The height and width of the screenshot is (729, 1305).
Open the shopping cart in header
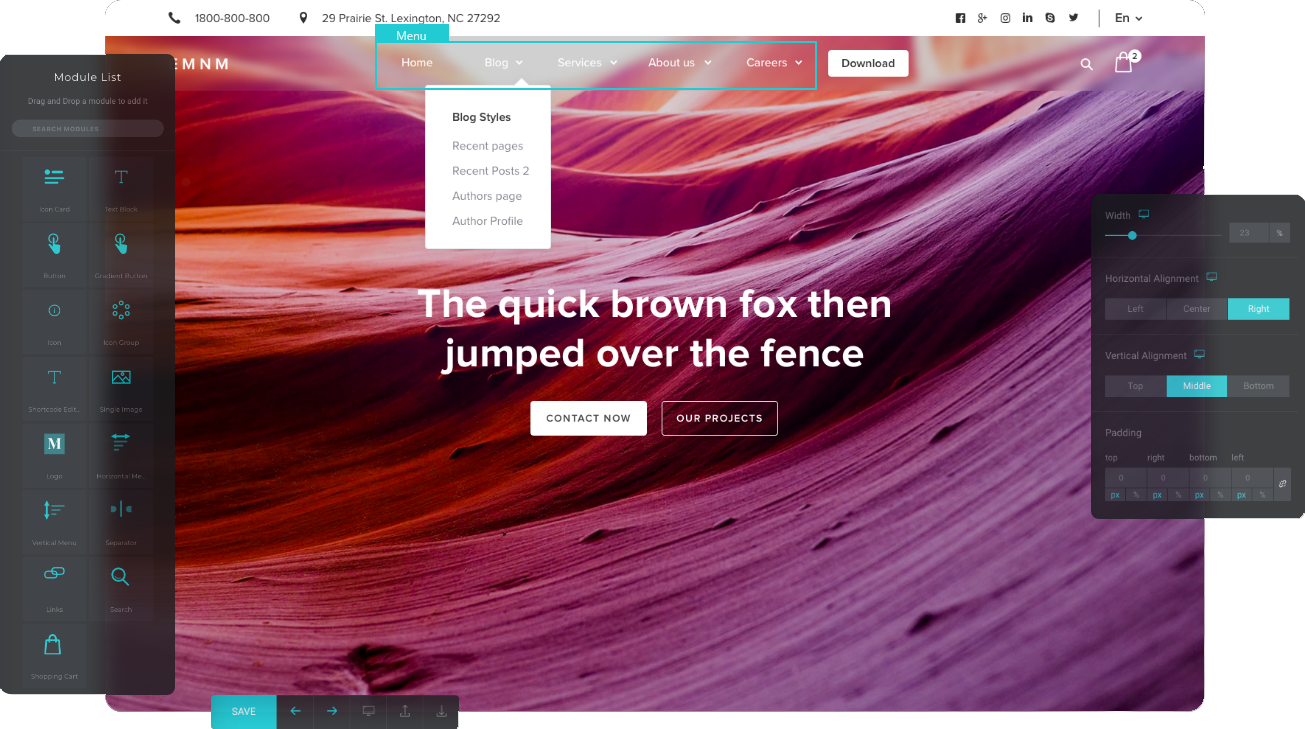(1124, 63)
